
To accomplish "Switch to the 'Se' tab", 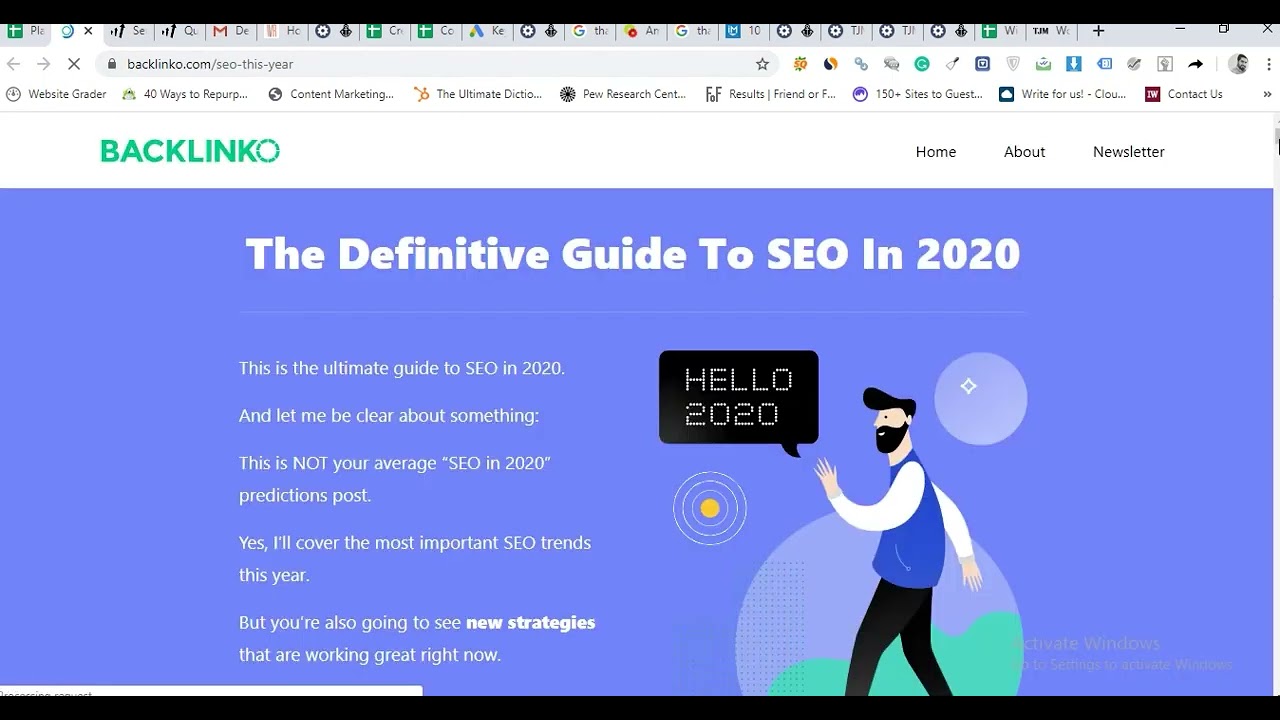I will point(128,31).
